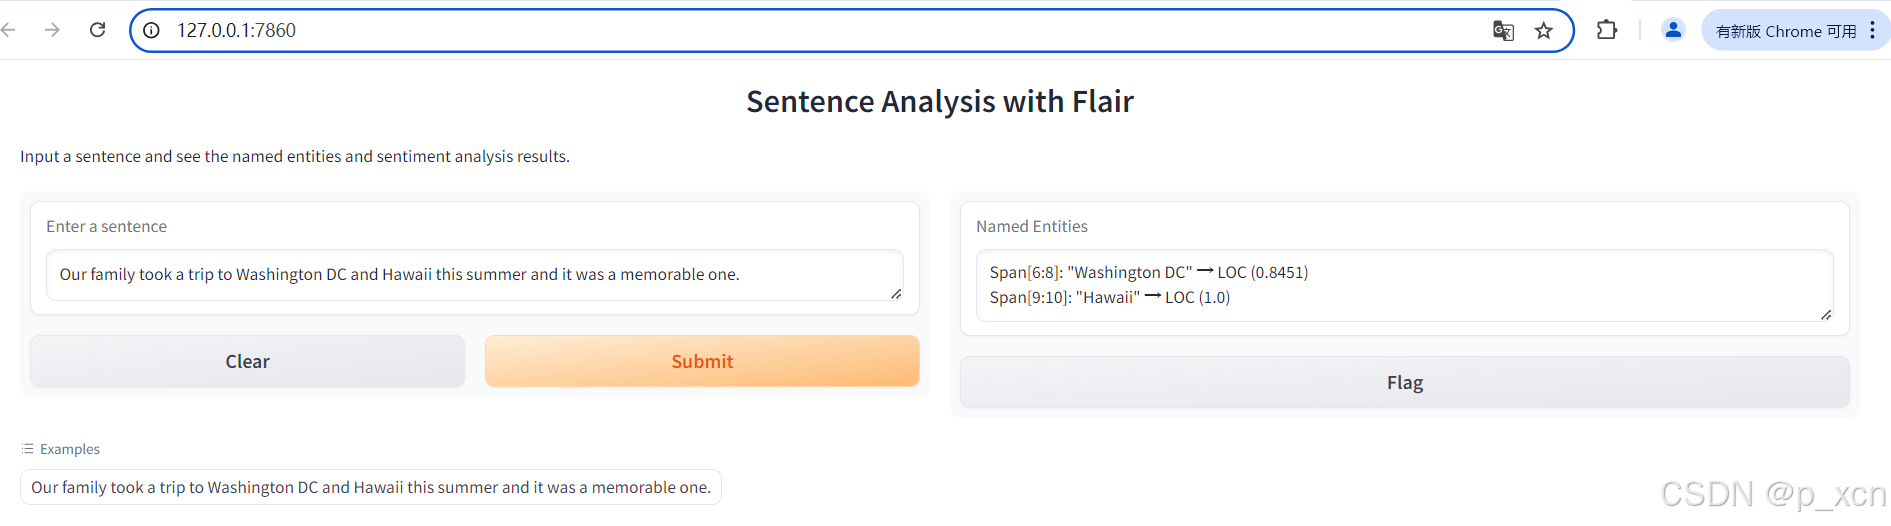
Task: Open the Chrome profile avatar
Action: pos(1673,30)
